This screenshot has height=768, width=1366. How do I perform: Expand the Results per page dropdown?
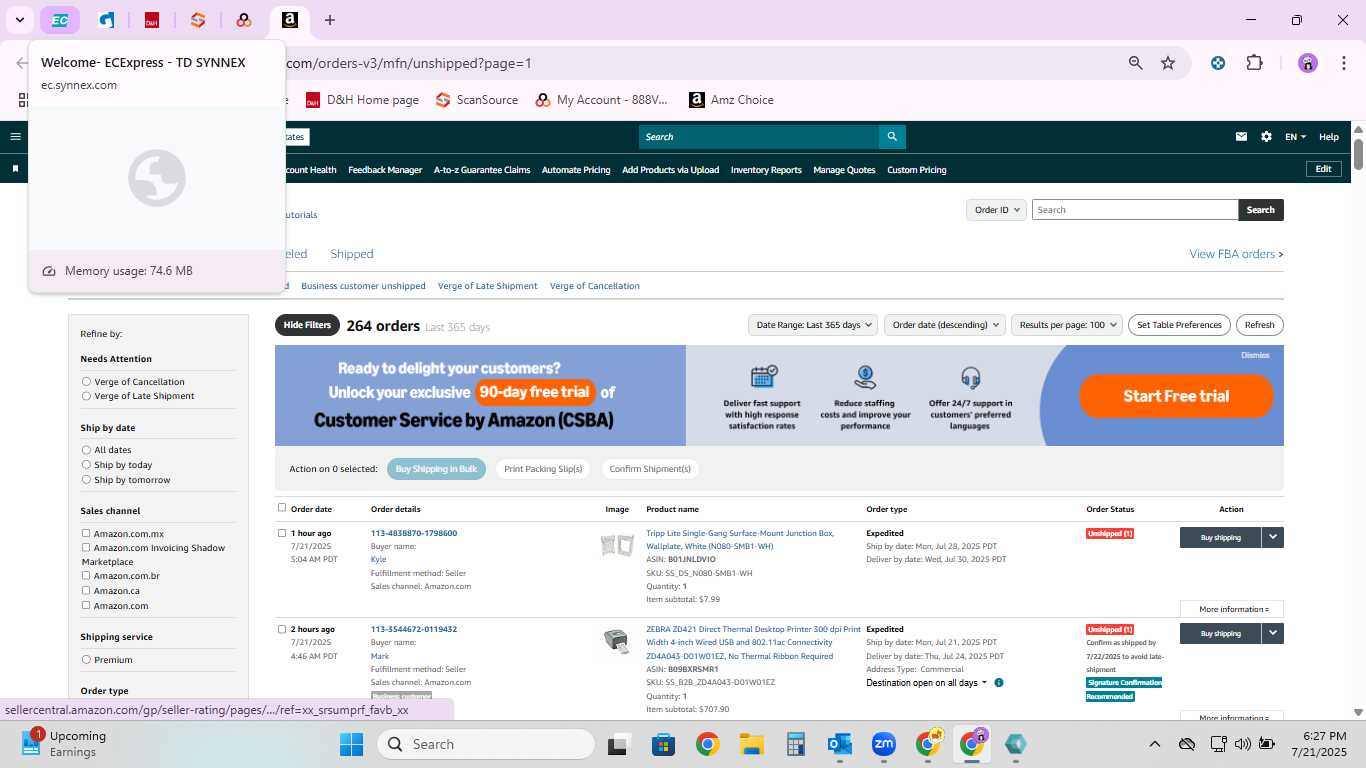pyautogui.click(x=1066, y=325)
